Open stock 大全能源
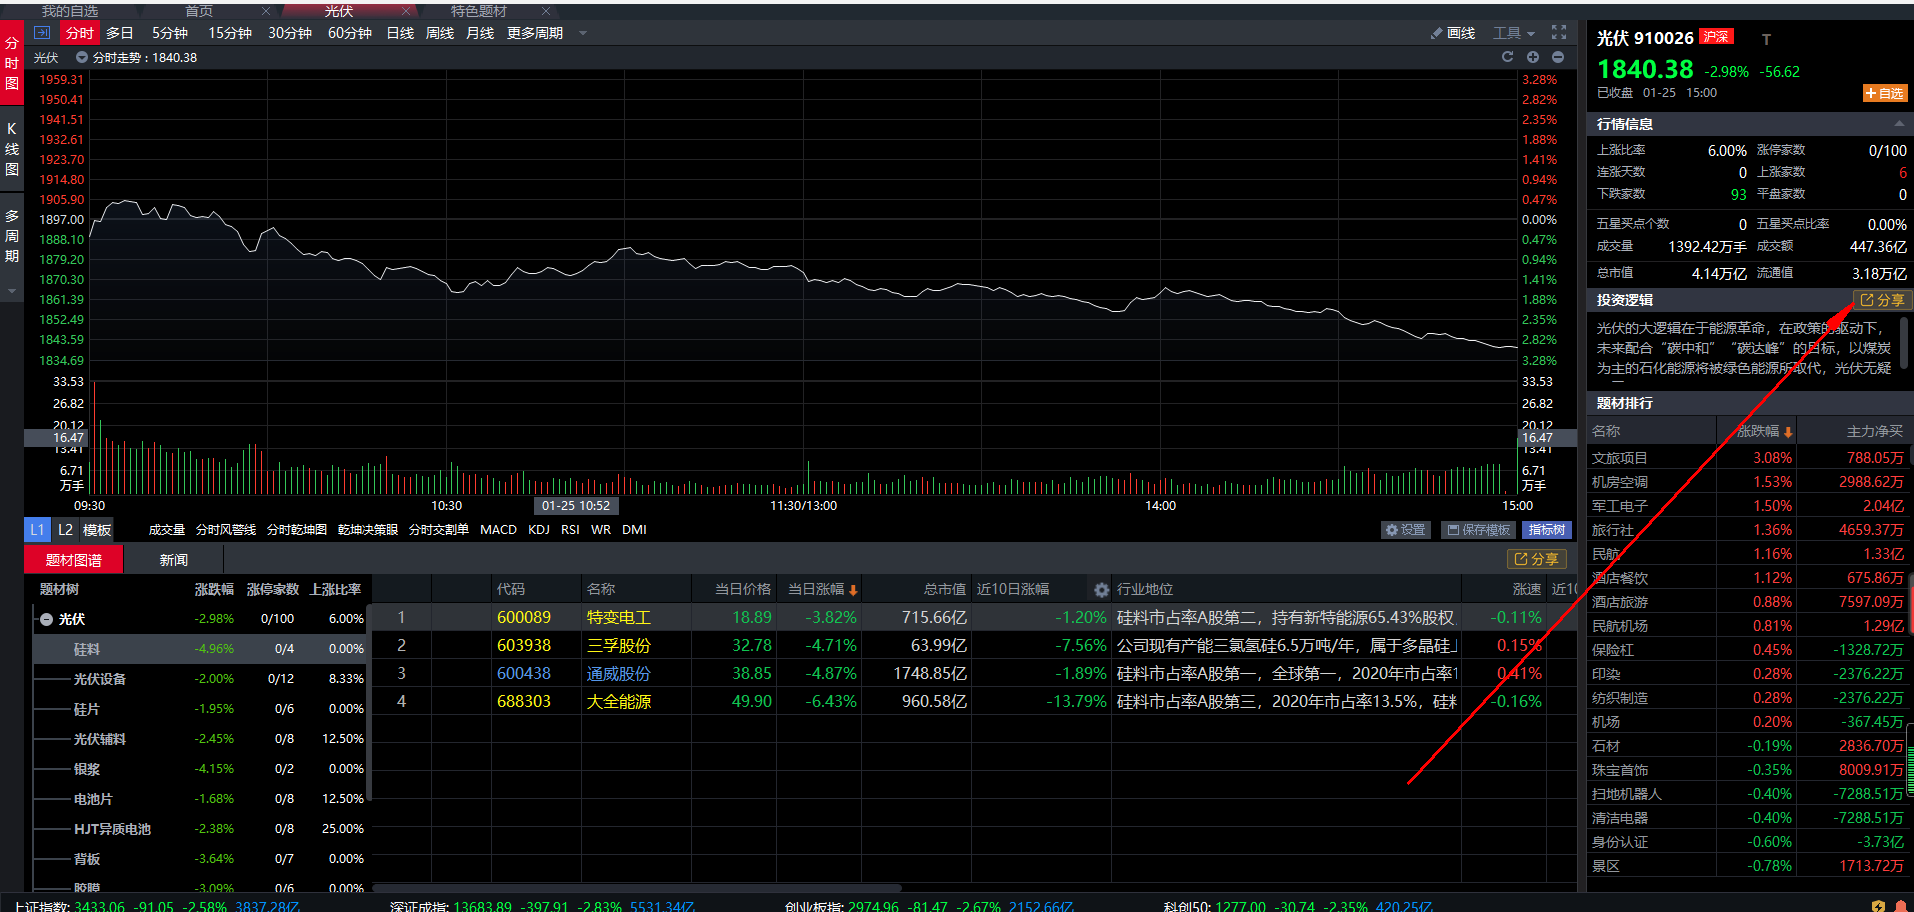 tap(618, 702)
